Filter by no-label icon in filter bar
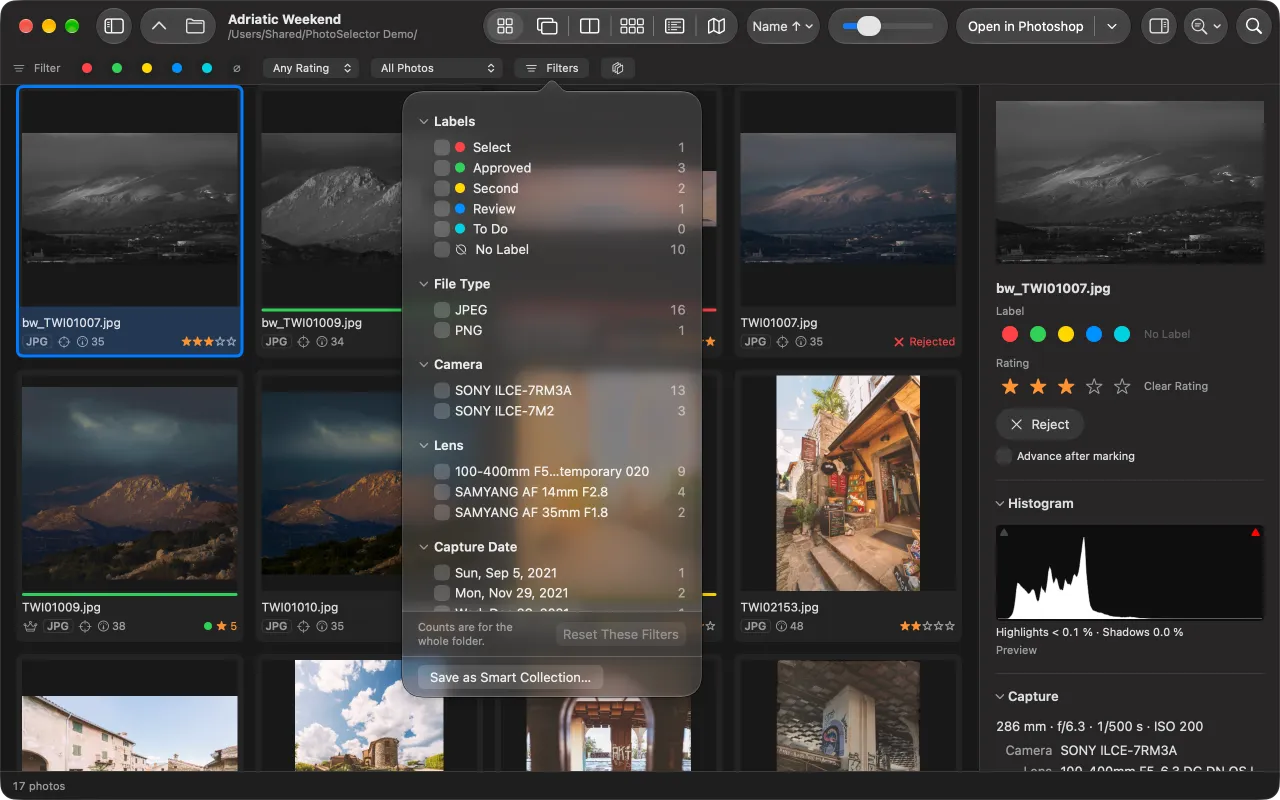 [x=237, y=68]
